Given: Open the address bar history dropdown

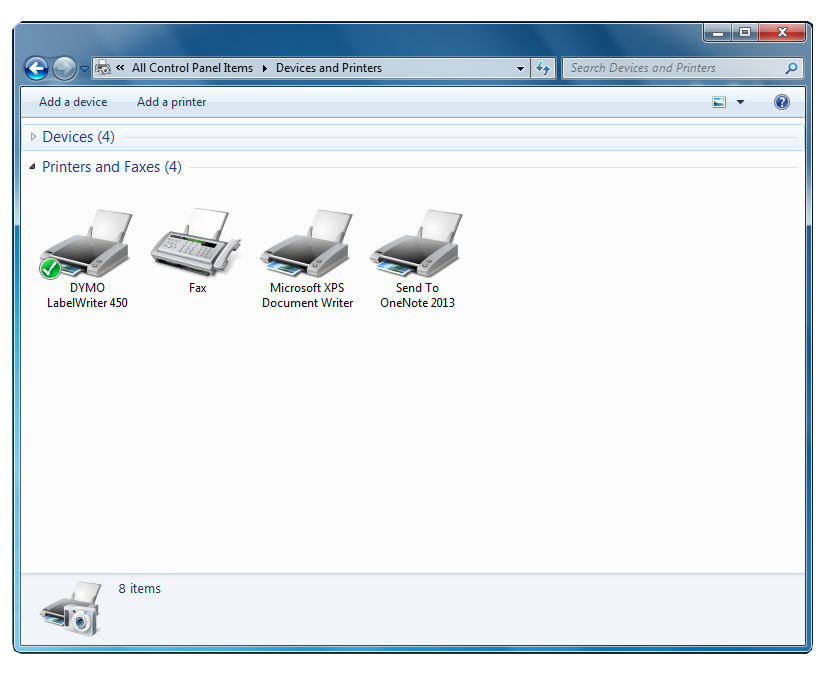Looking at the screenshot, I should pos(520,68).
